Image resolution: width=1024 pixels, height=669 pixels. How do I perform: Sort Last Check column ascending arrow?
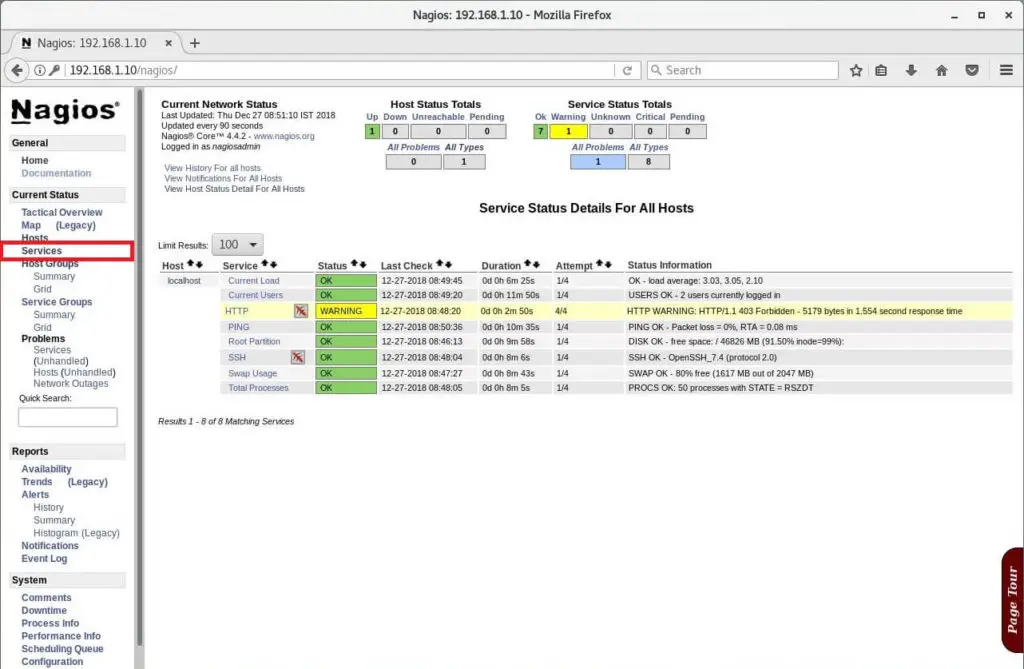pyautogui.click(x=440, y=263)
